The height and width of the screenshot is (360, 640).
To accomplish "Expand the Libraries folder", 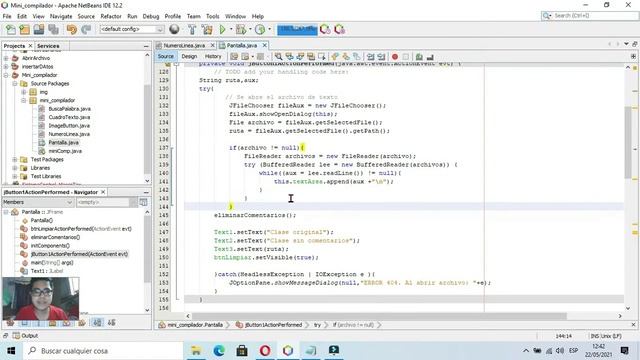I will (x=15, y=168).
